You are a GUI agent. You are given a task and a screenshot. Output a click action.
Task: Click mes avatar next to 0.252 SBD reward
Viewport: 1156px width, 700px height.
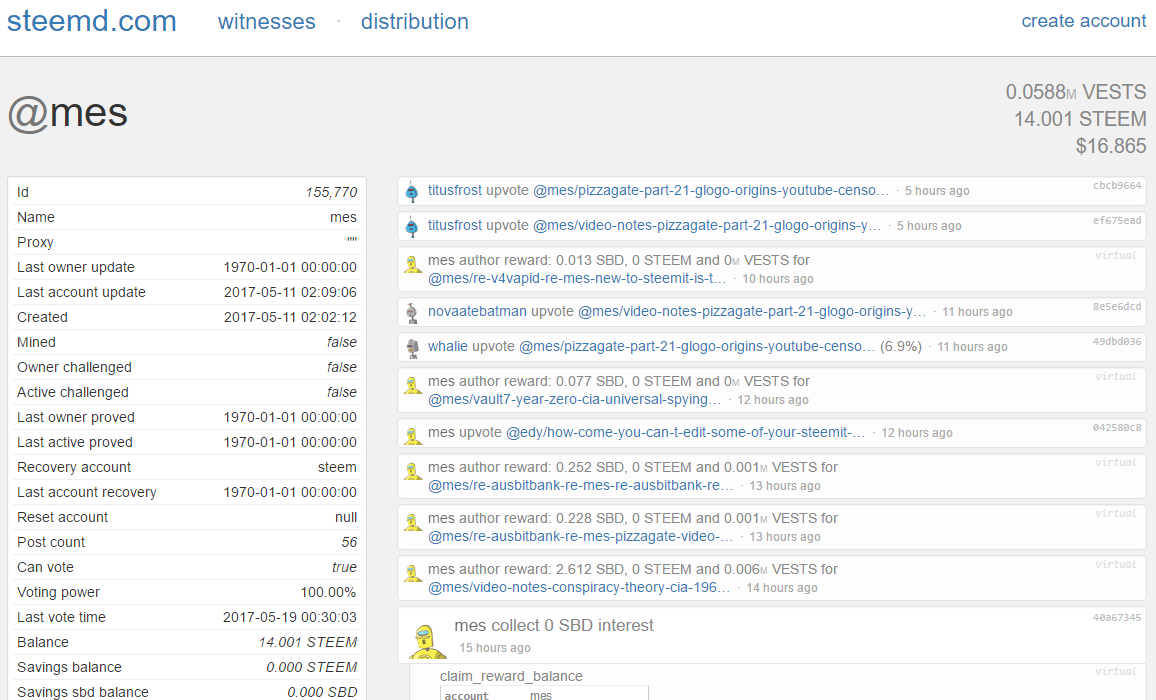[x=413, y=470]
